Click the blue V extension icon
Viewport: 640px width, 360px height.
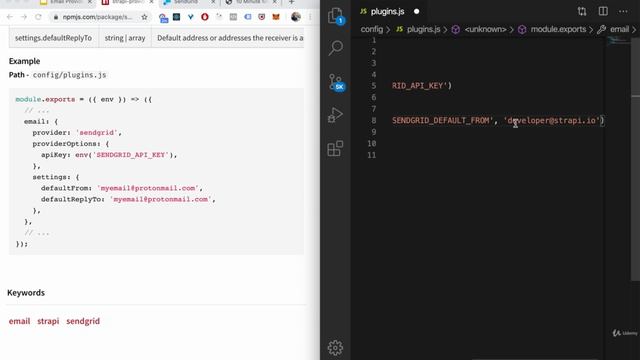[x=191, y=17]
